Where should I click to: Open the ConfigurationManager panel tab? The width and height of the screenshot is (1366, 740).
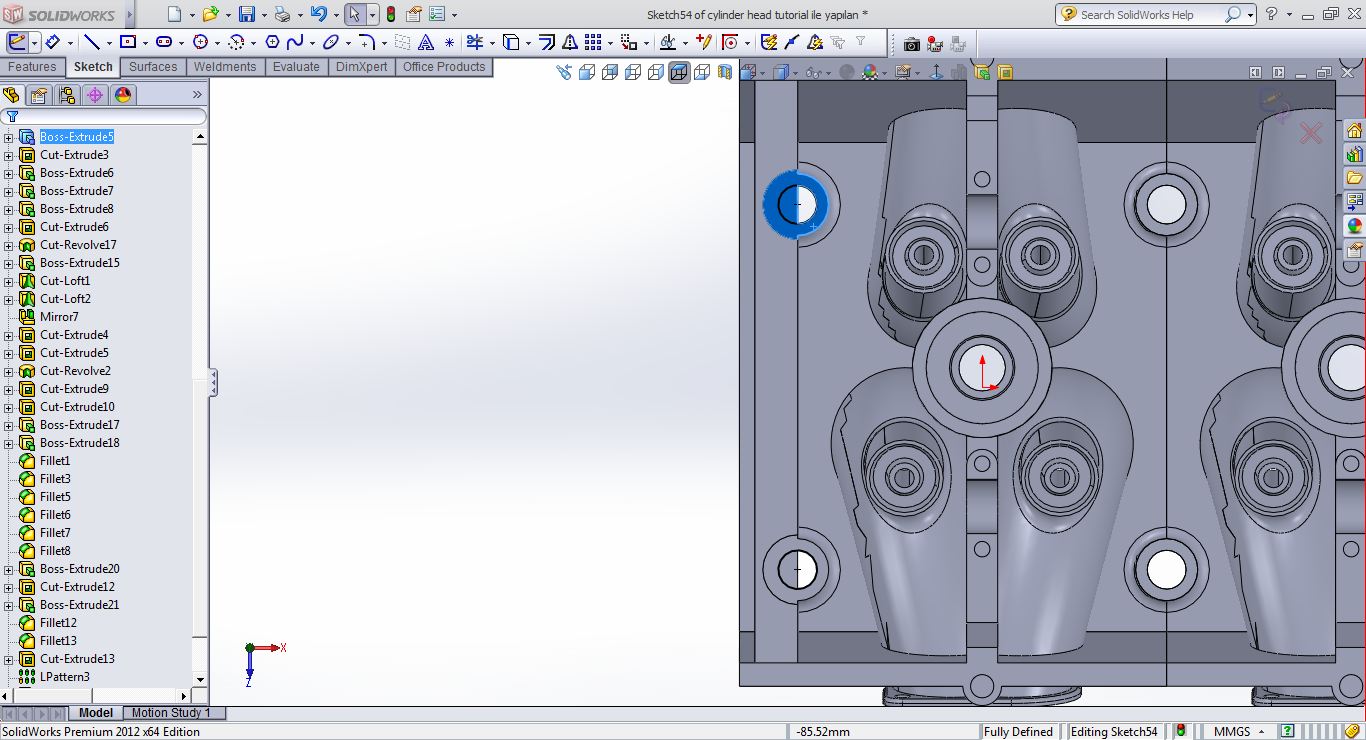pyautogui.click(x=67, y=95)
